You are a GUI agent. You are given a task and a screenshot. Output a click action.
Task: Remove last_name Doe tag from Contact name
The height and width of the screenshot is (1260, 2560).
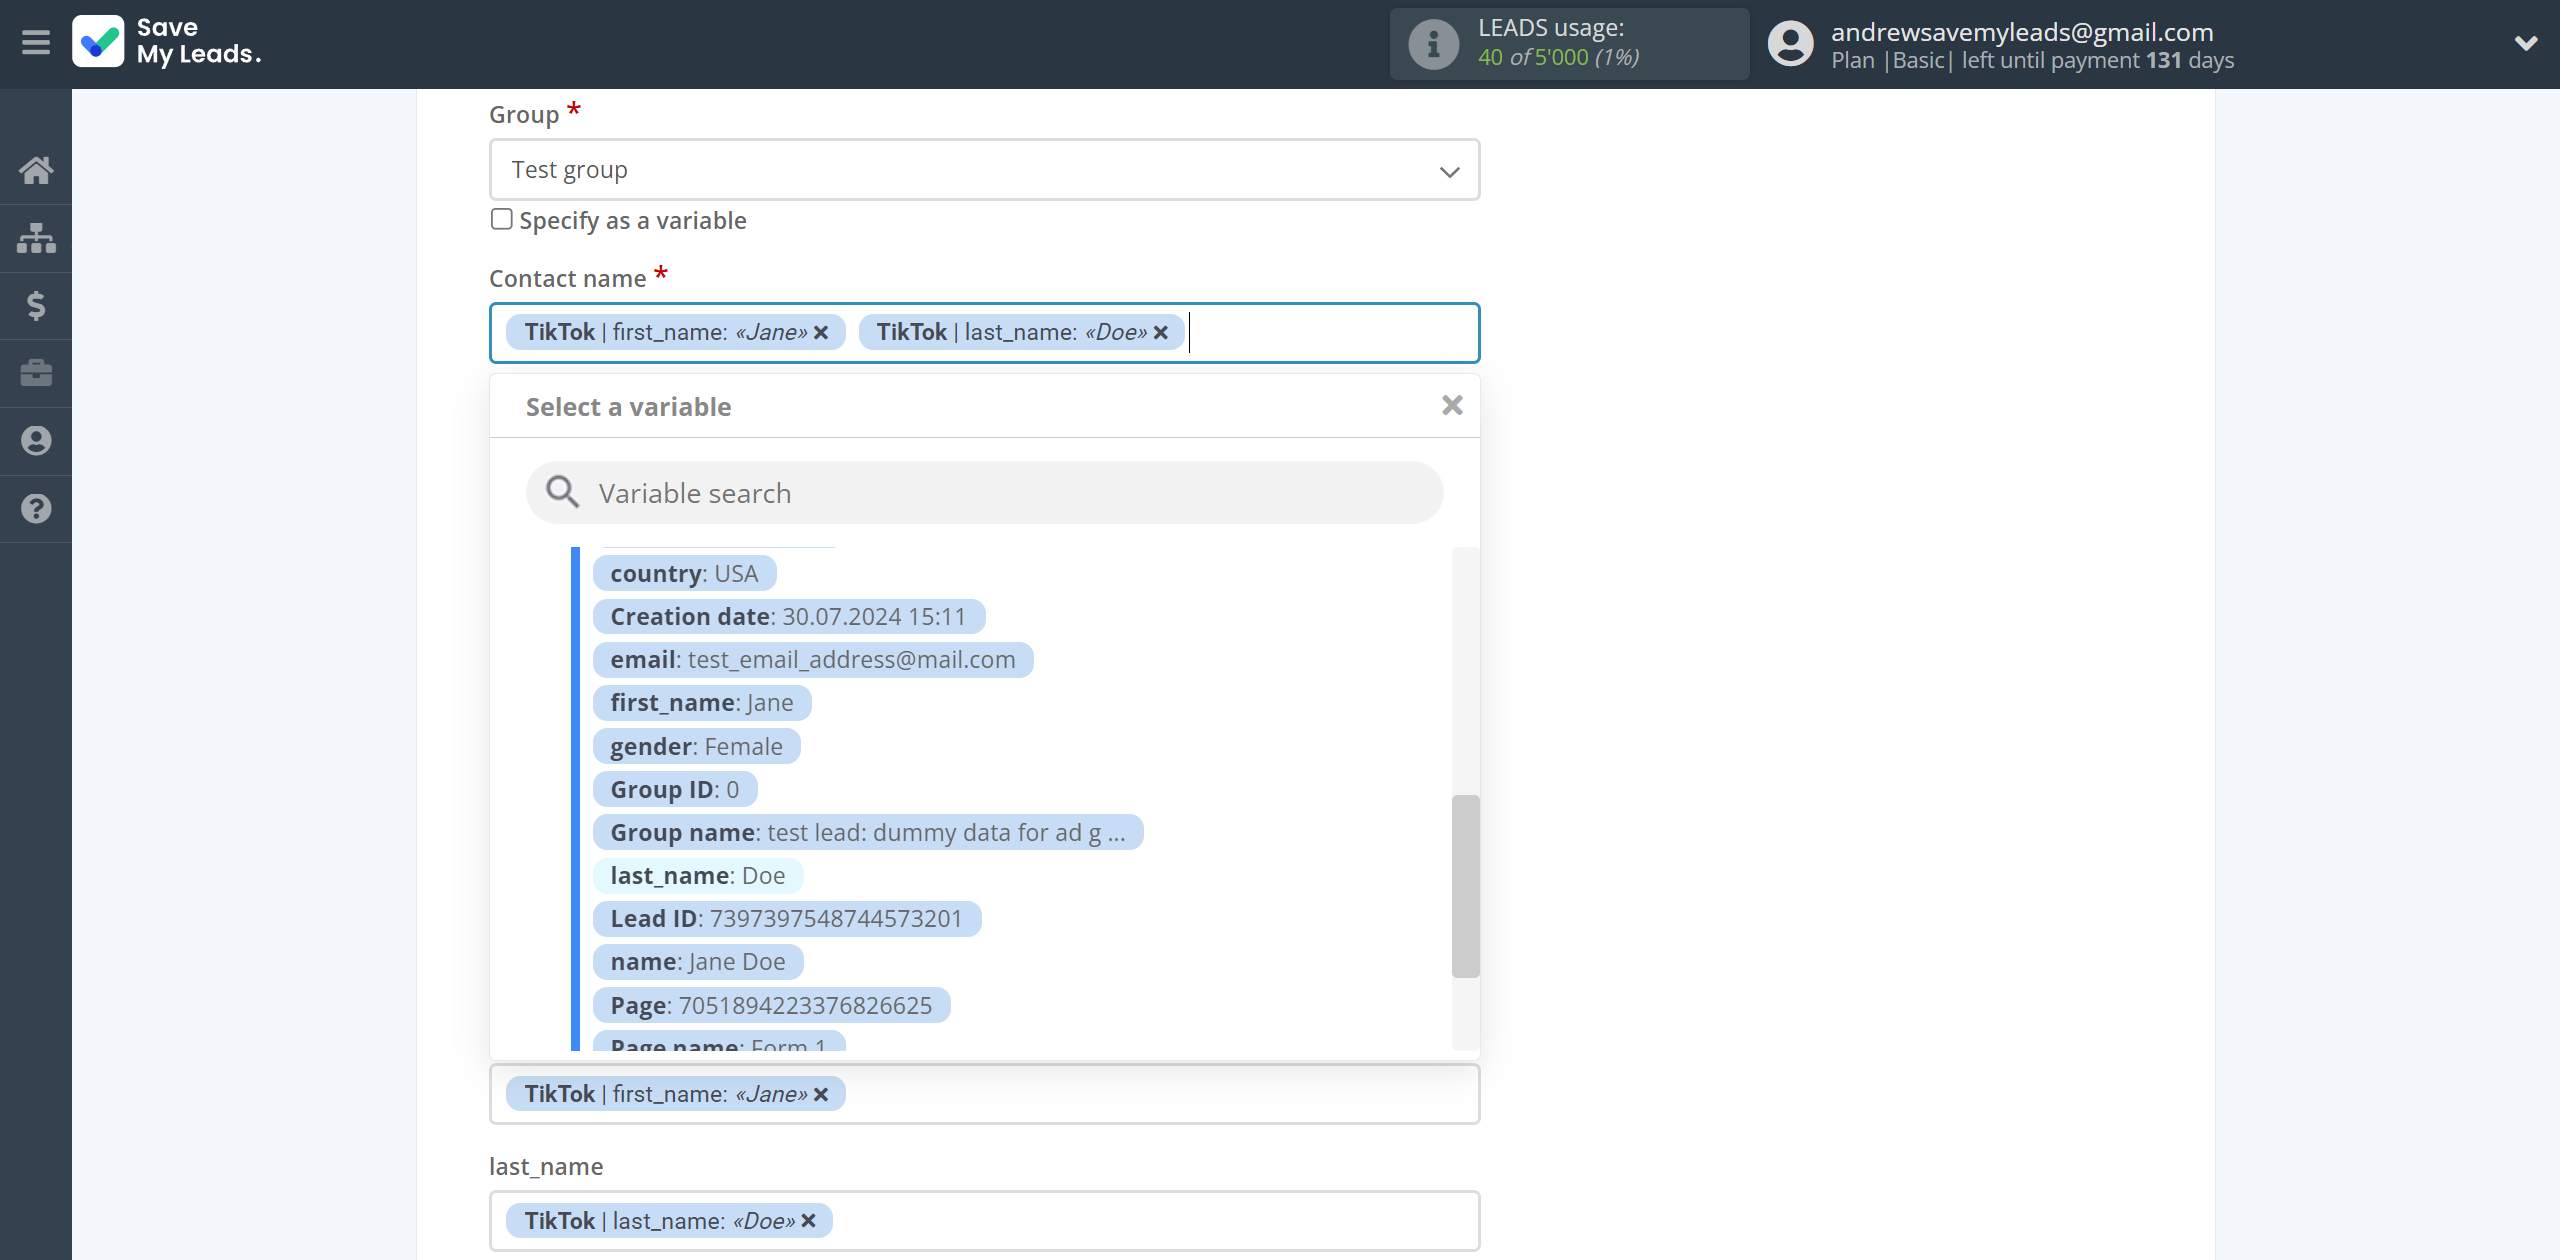(1161, 333)
